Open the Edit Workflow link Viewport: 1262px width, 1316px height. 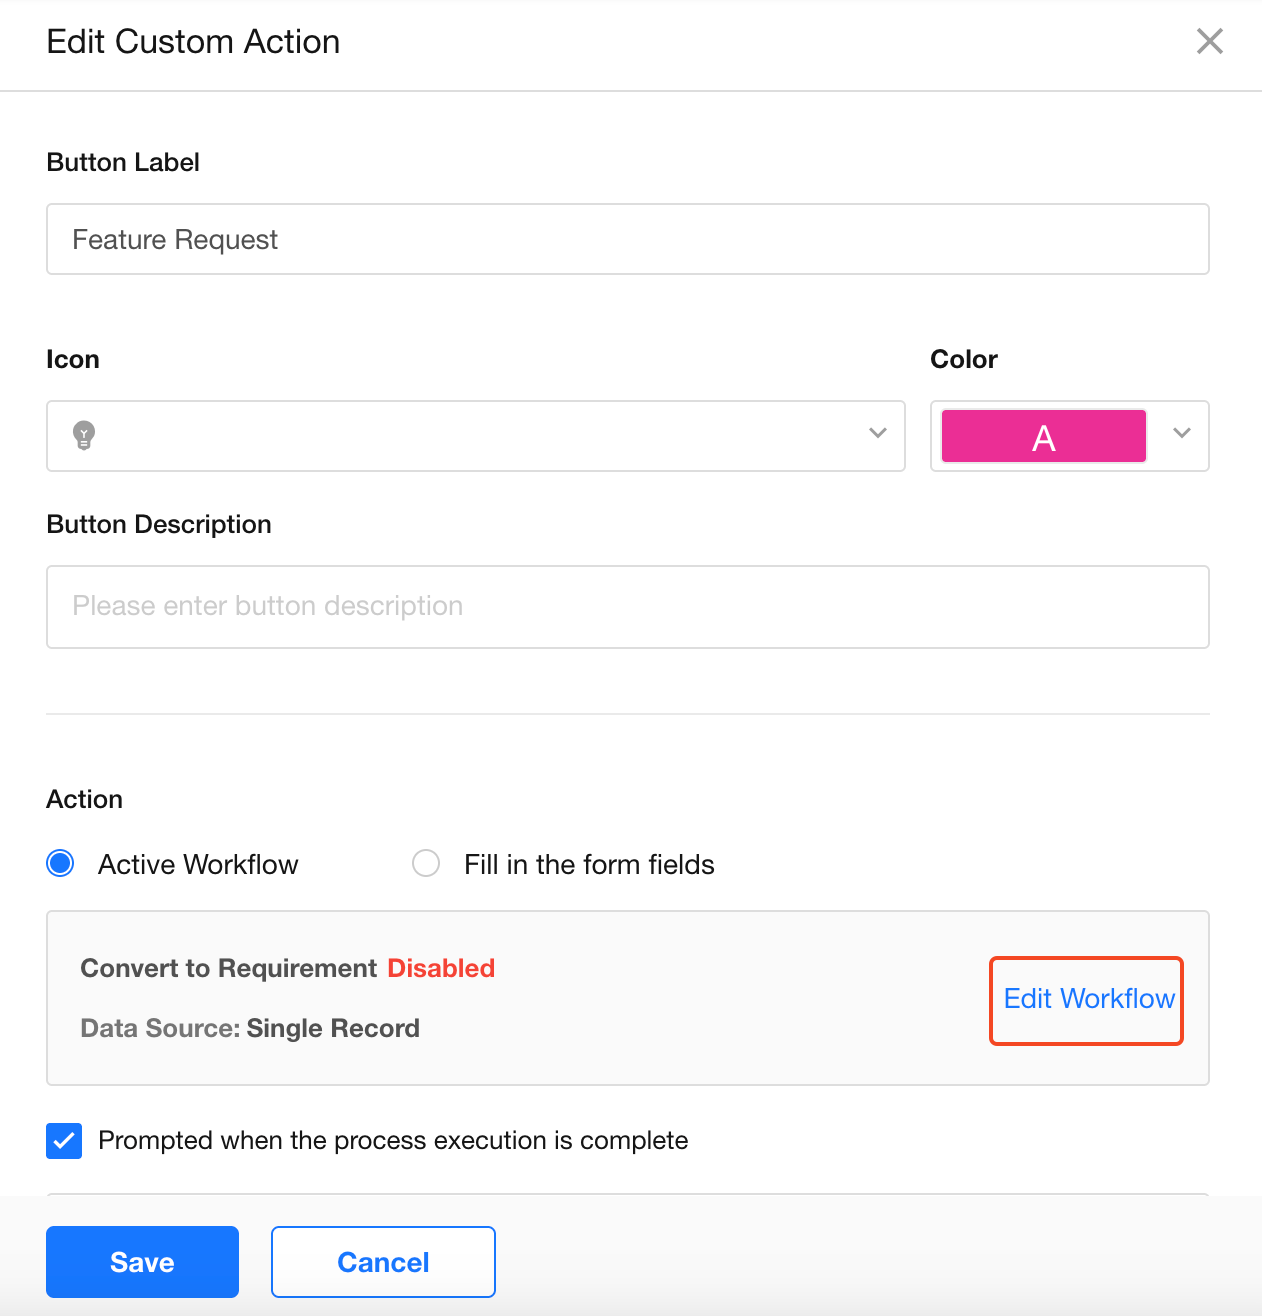pyautogui.click(x=1088, y=999)
